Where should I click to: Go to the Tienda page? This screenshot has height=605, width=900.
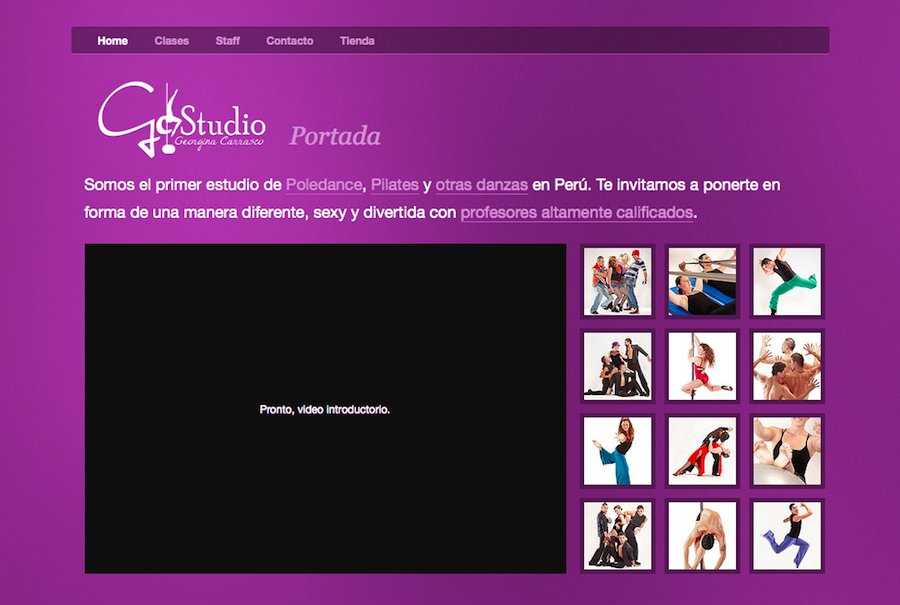[x=357, y=41]
